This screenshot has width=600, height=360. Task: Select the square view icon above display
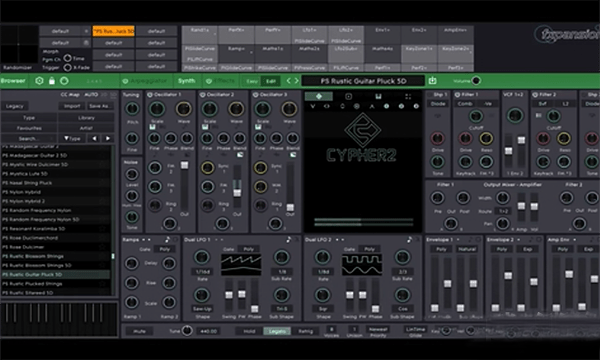[348, 96]
